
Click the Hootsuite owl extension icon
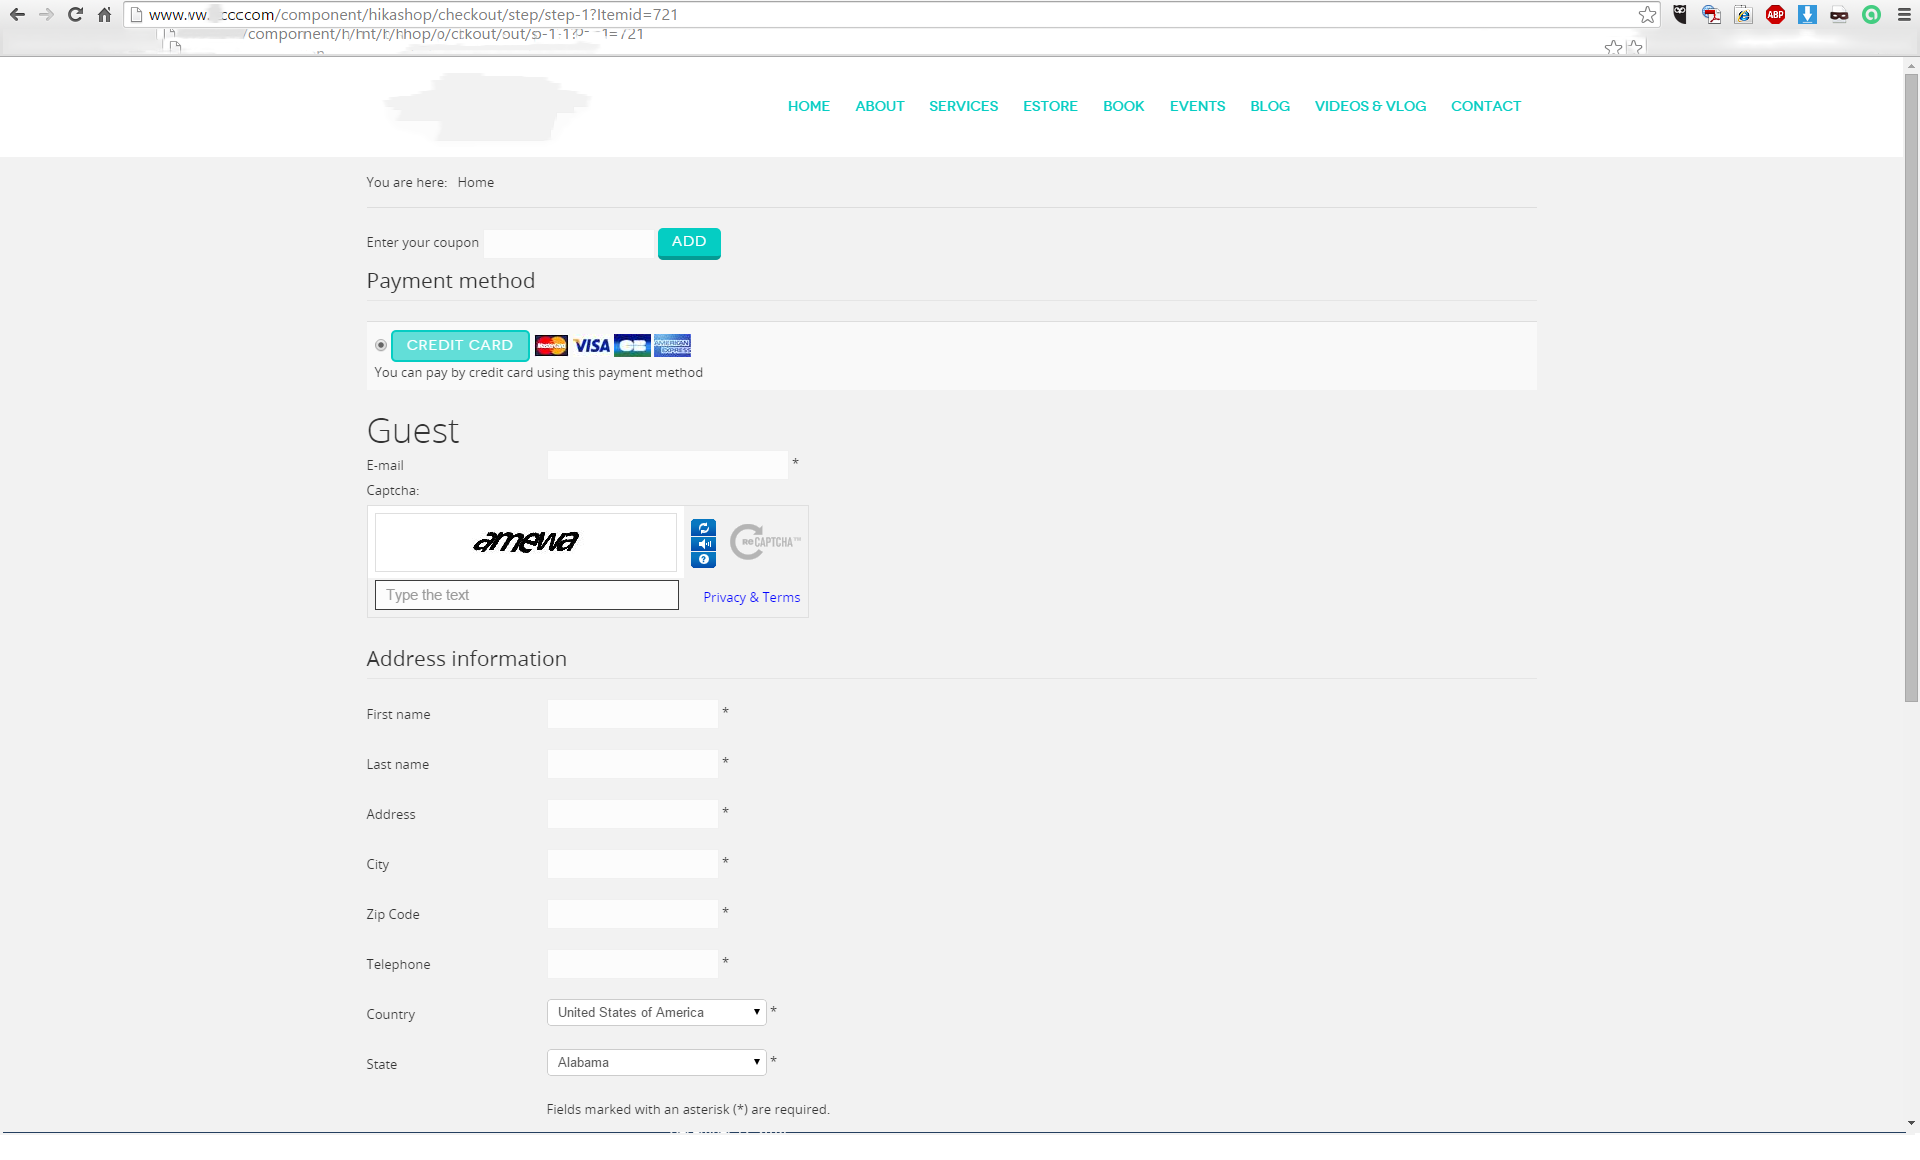pos(1680,14)
